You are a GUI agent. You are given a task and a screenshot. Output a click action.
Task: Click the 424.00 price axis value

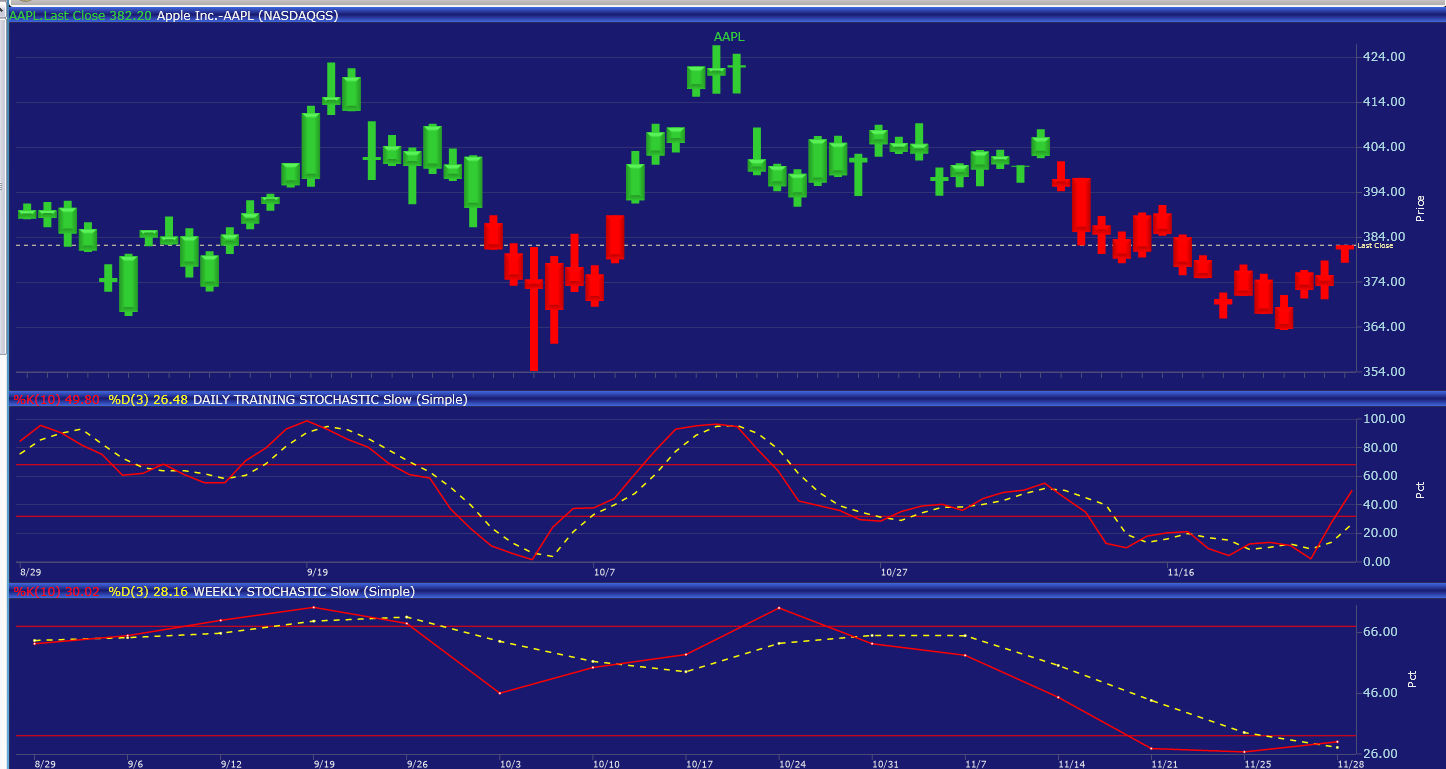1385,57
